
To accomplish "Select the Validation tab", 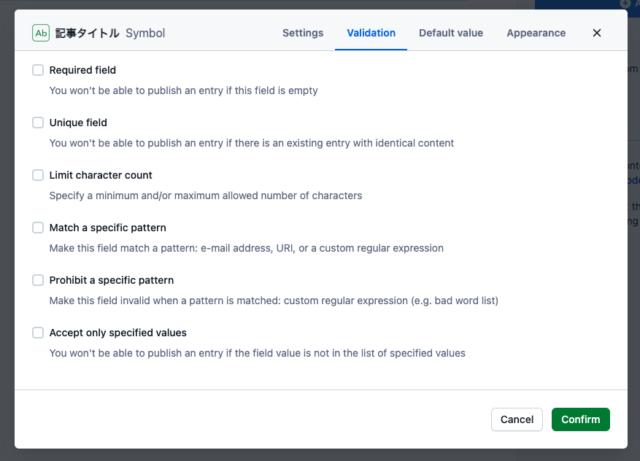I will 371,33.
